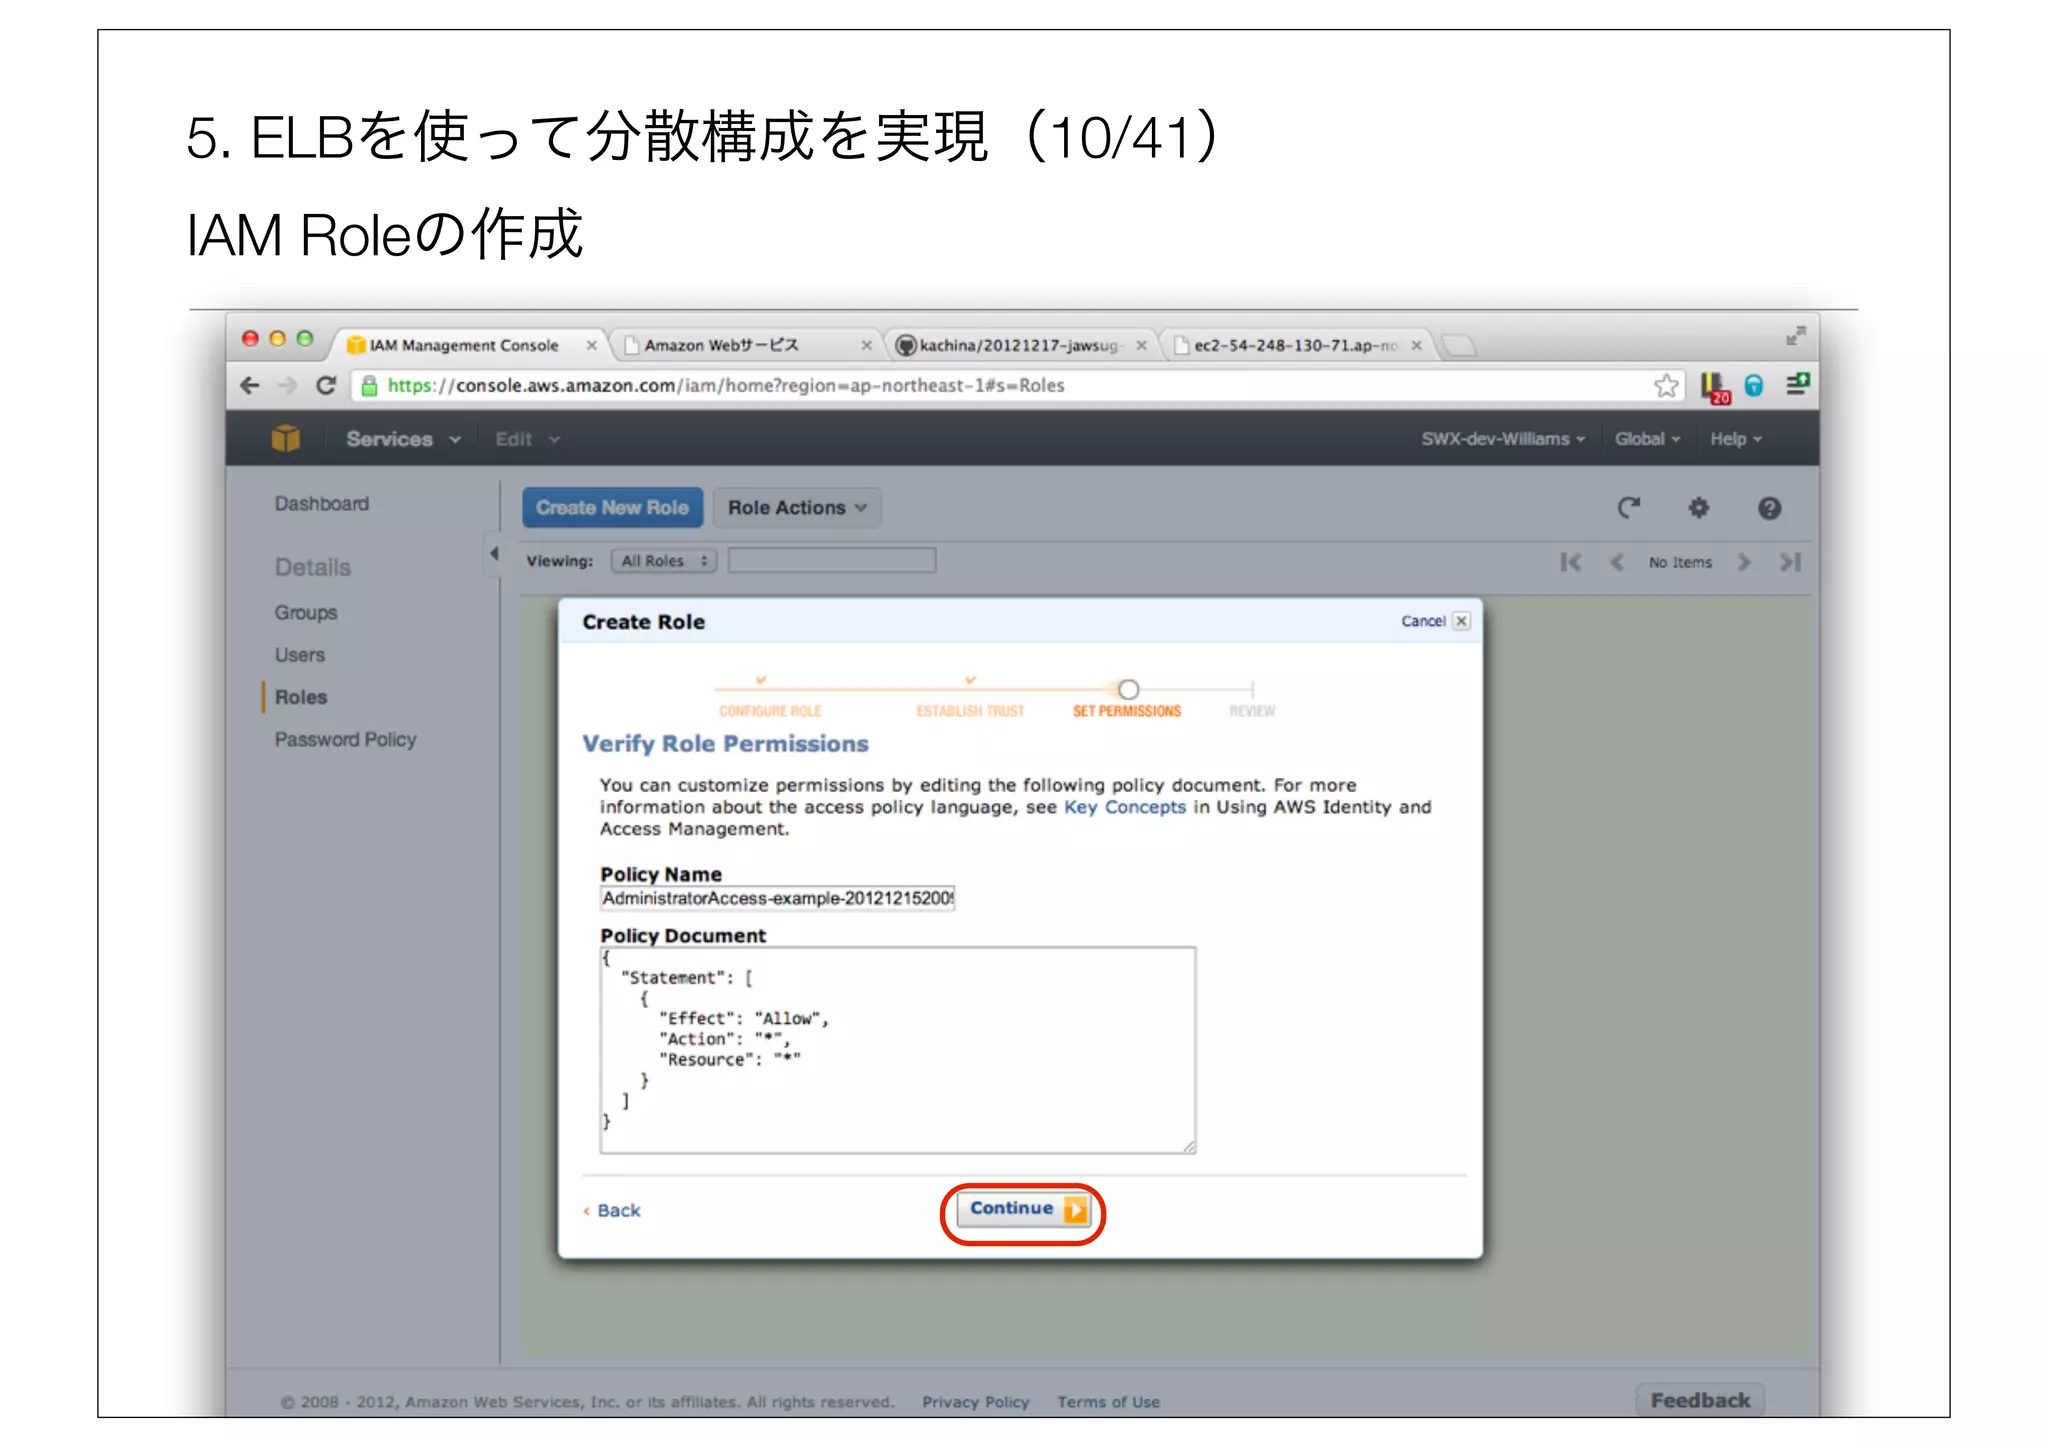The image size is (2048, 1447).
Task: Close the Create Role dialog with the X
Action: coord(1461,621)
